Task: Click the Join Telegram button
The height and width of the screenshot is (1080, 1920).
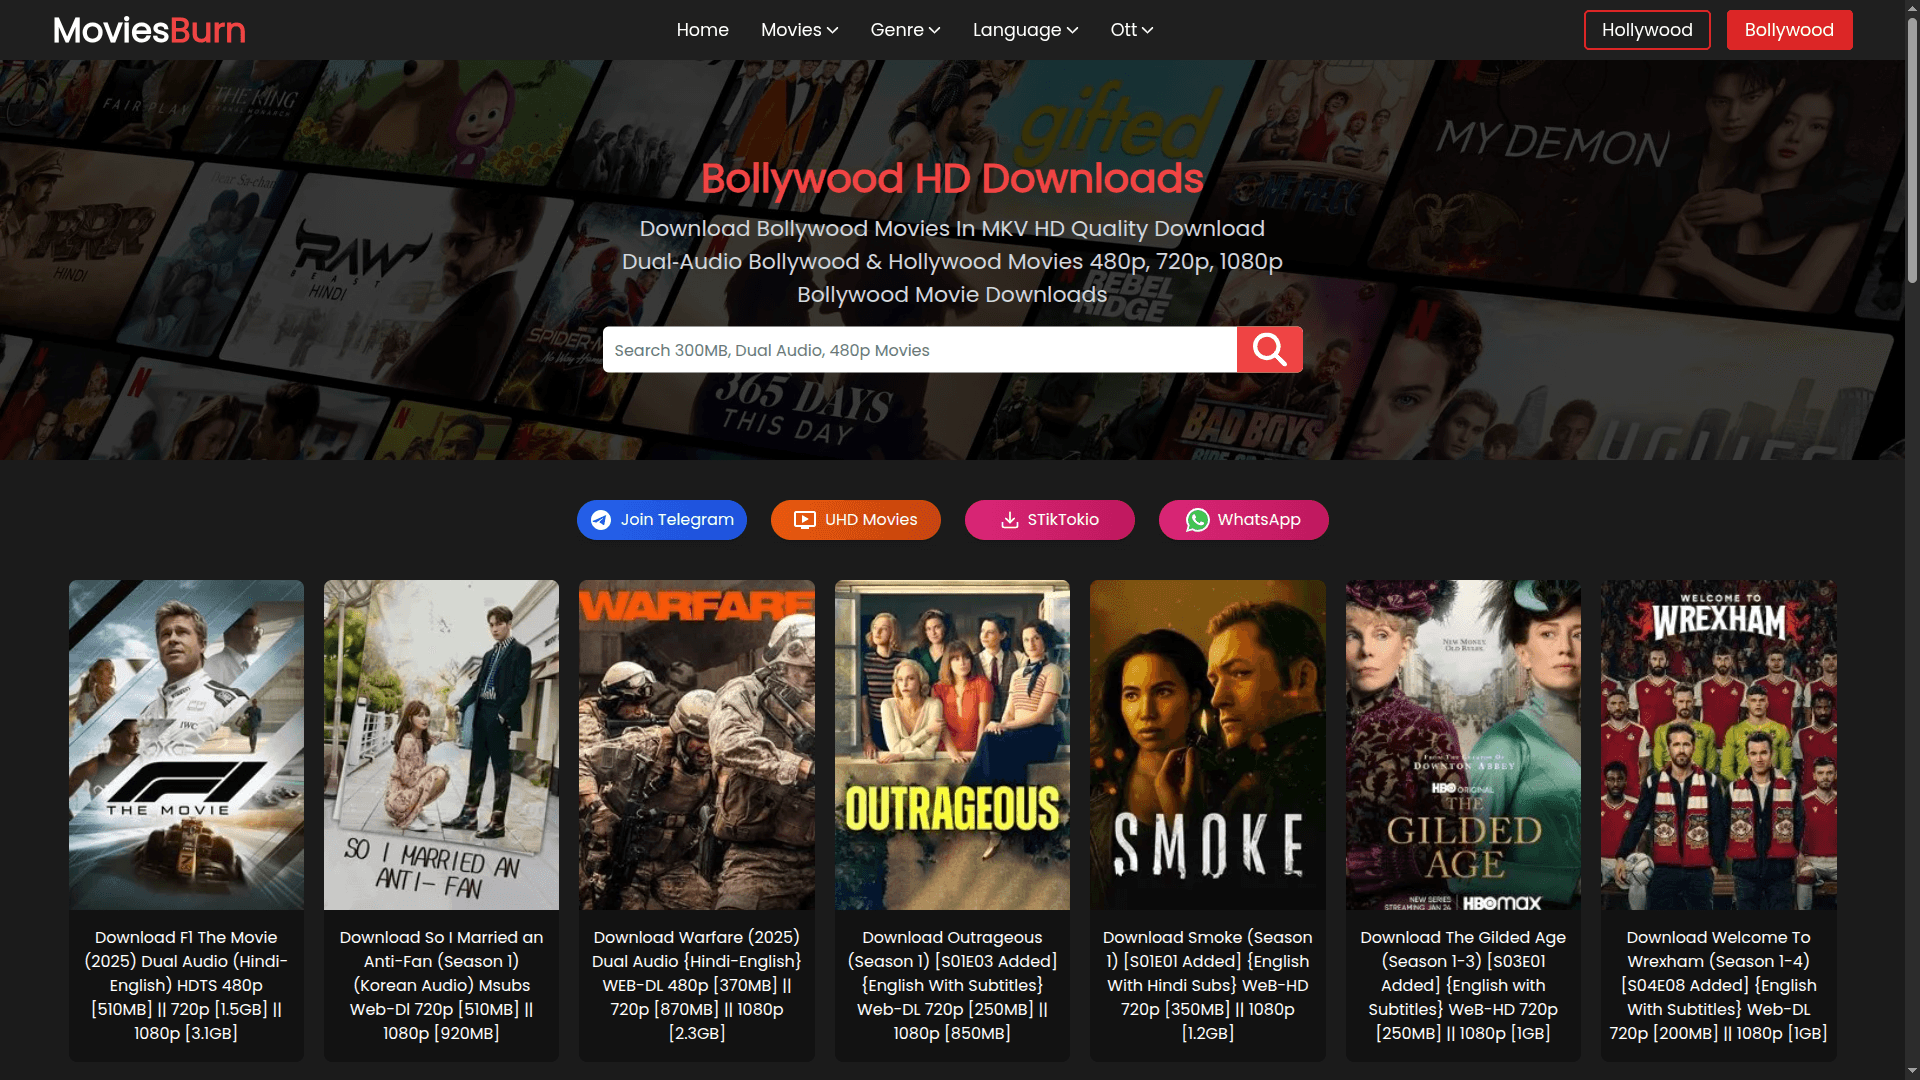Action: (662, 520)
